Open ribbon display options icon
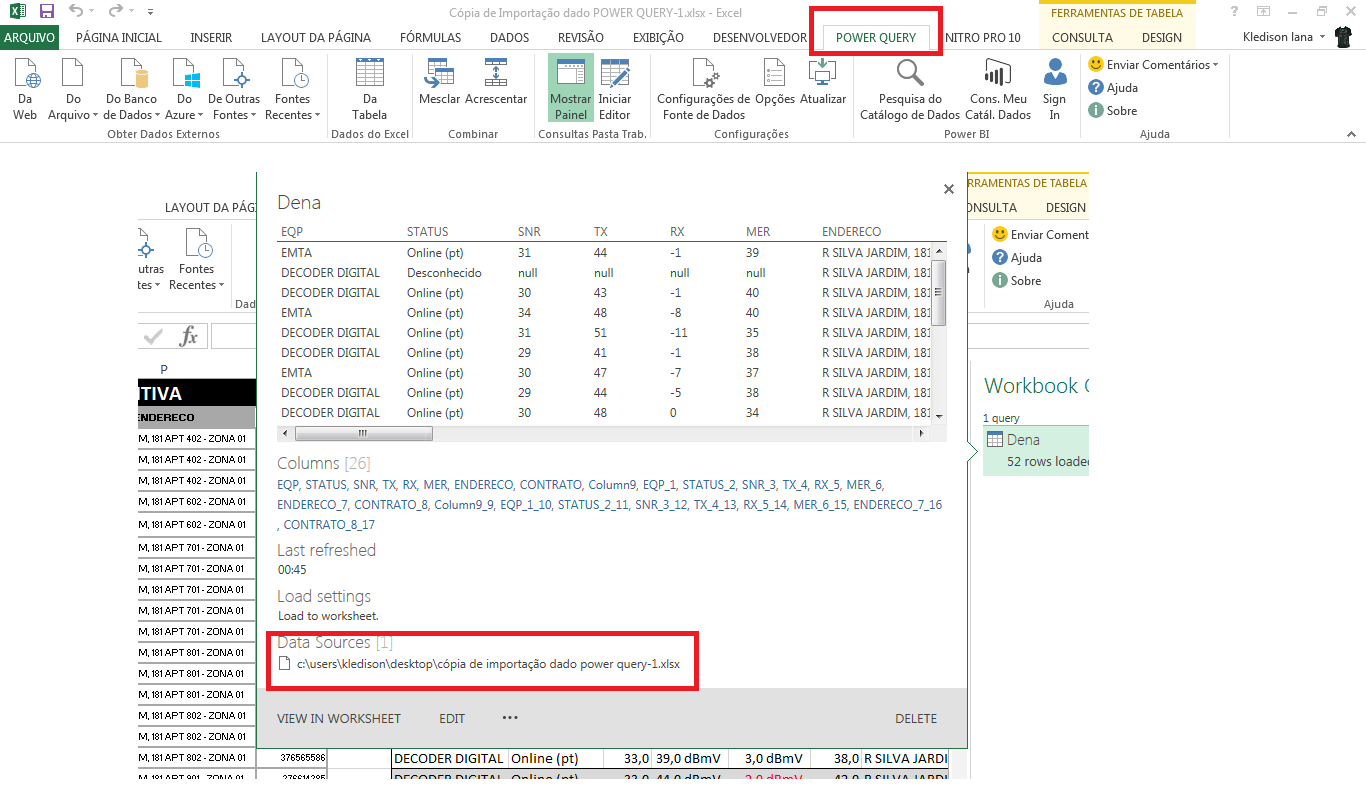Image resolution: width=1366 pixels, height=800 pixels. [x=1264, y=11]
